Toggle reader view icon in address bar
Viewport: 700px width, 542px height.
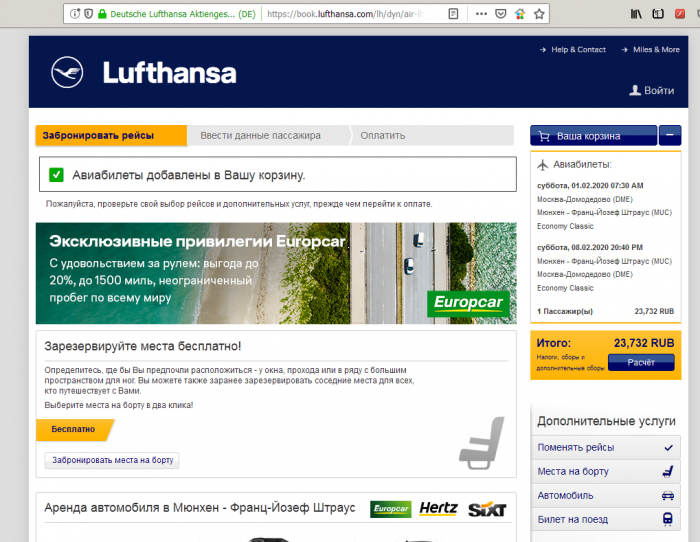click(x=453, y=14)
